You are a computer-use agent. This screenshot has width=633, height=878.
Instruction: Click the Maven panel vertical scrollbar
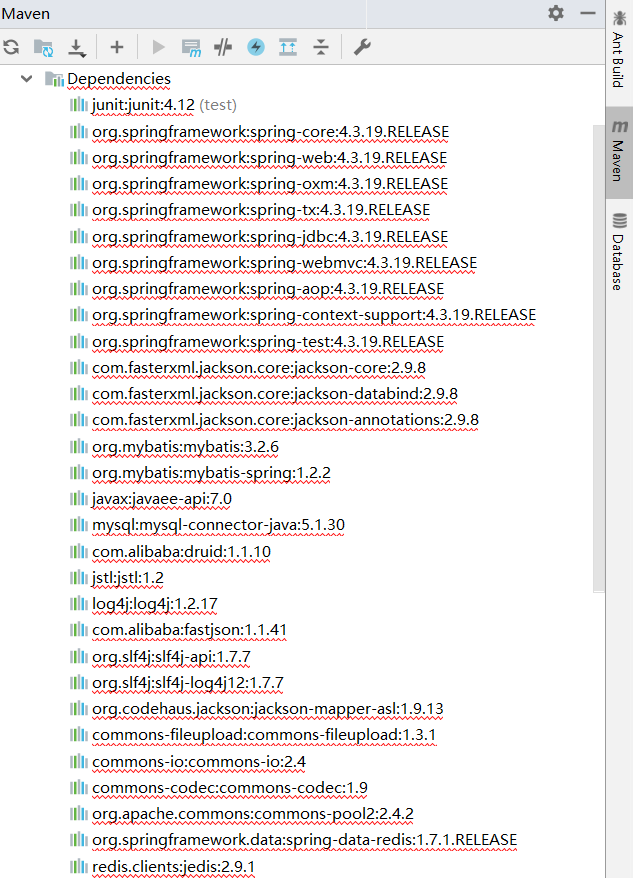pyautogui.click(x=599, y=357)
